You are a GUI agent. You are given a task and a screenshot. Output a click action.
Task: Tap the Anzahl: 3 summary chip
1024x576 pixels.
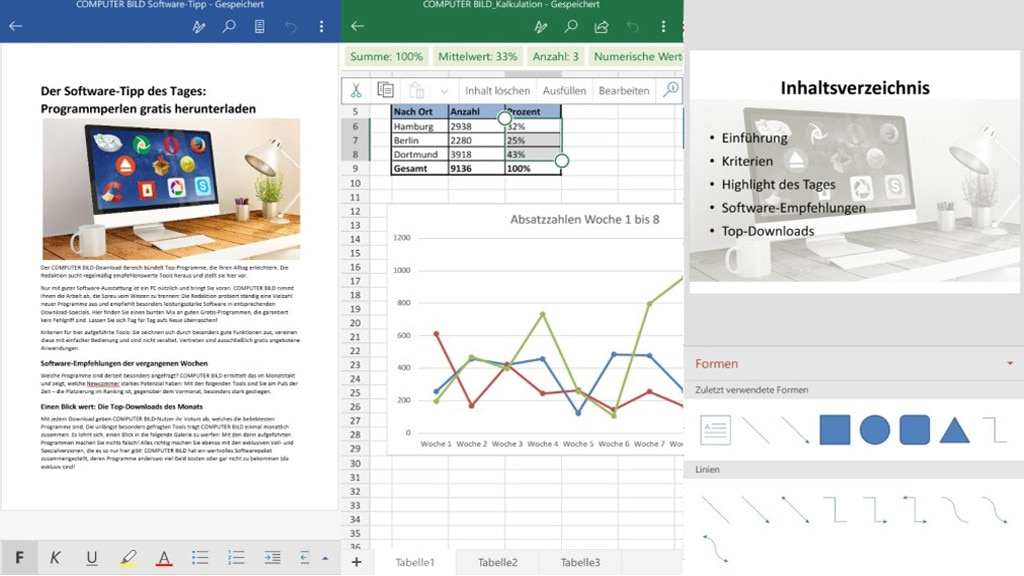click(x=555, y=57)
